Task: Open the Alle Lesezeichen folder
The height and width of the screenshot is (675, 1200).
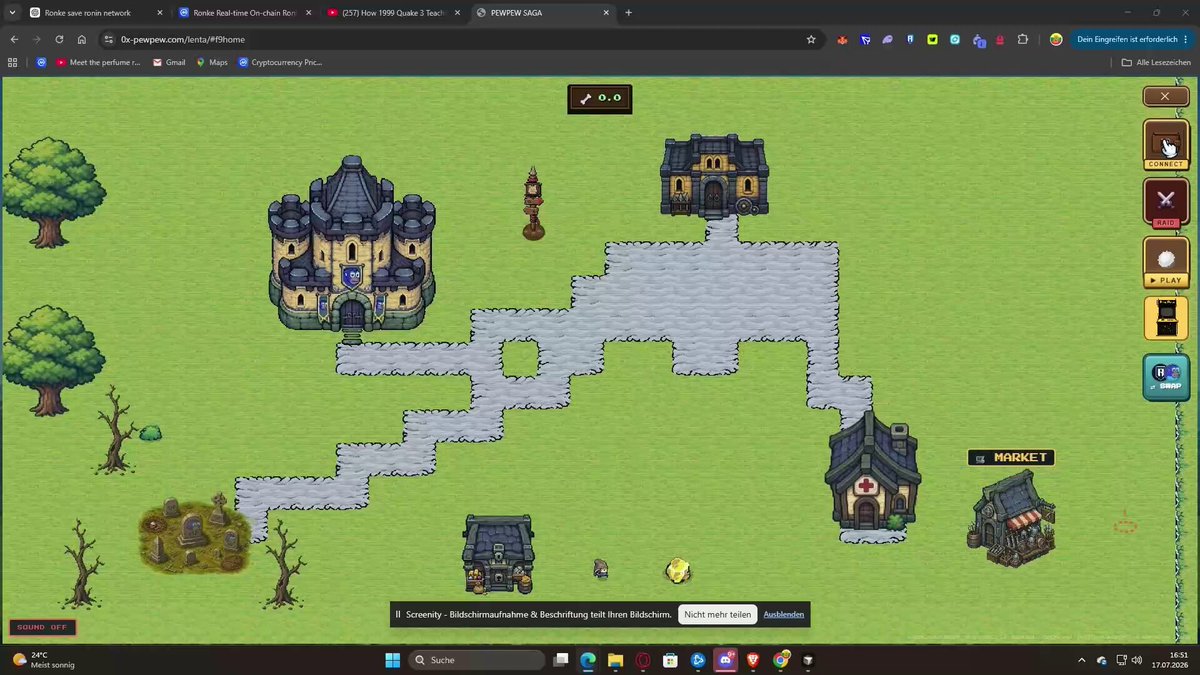Action: [1157, 62]
